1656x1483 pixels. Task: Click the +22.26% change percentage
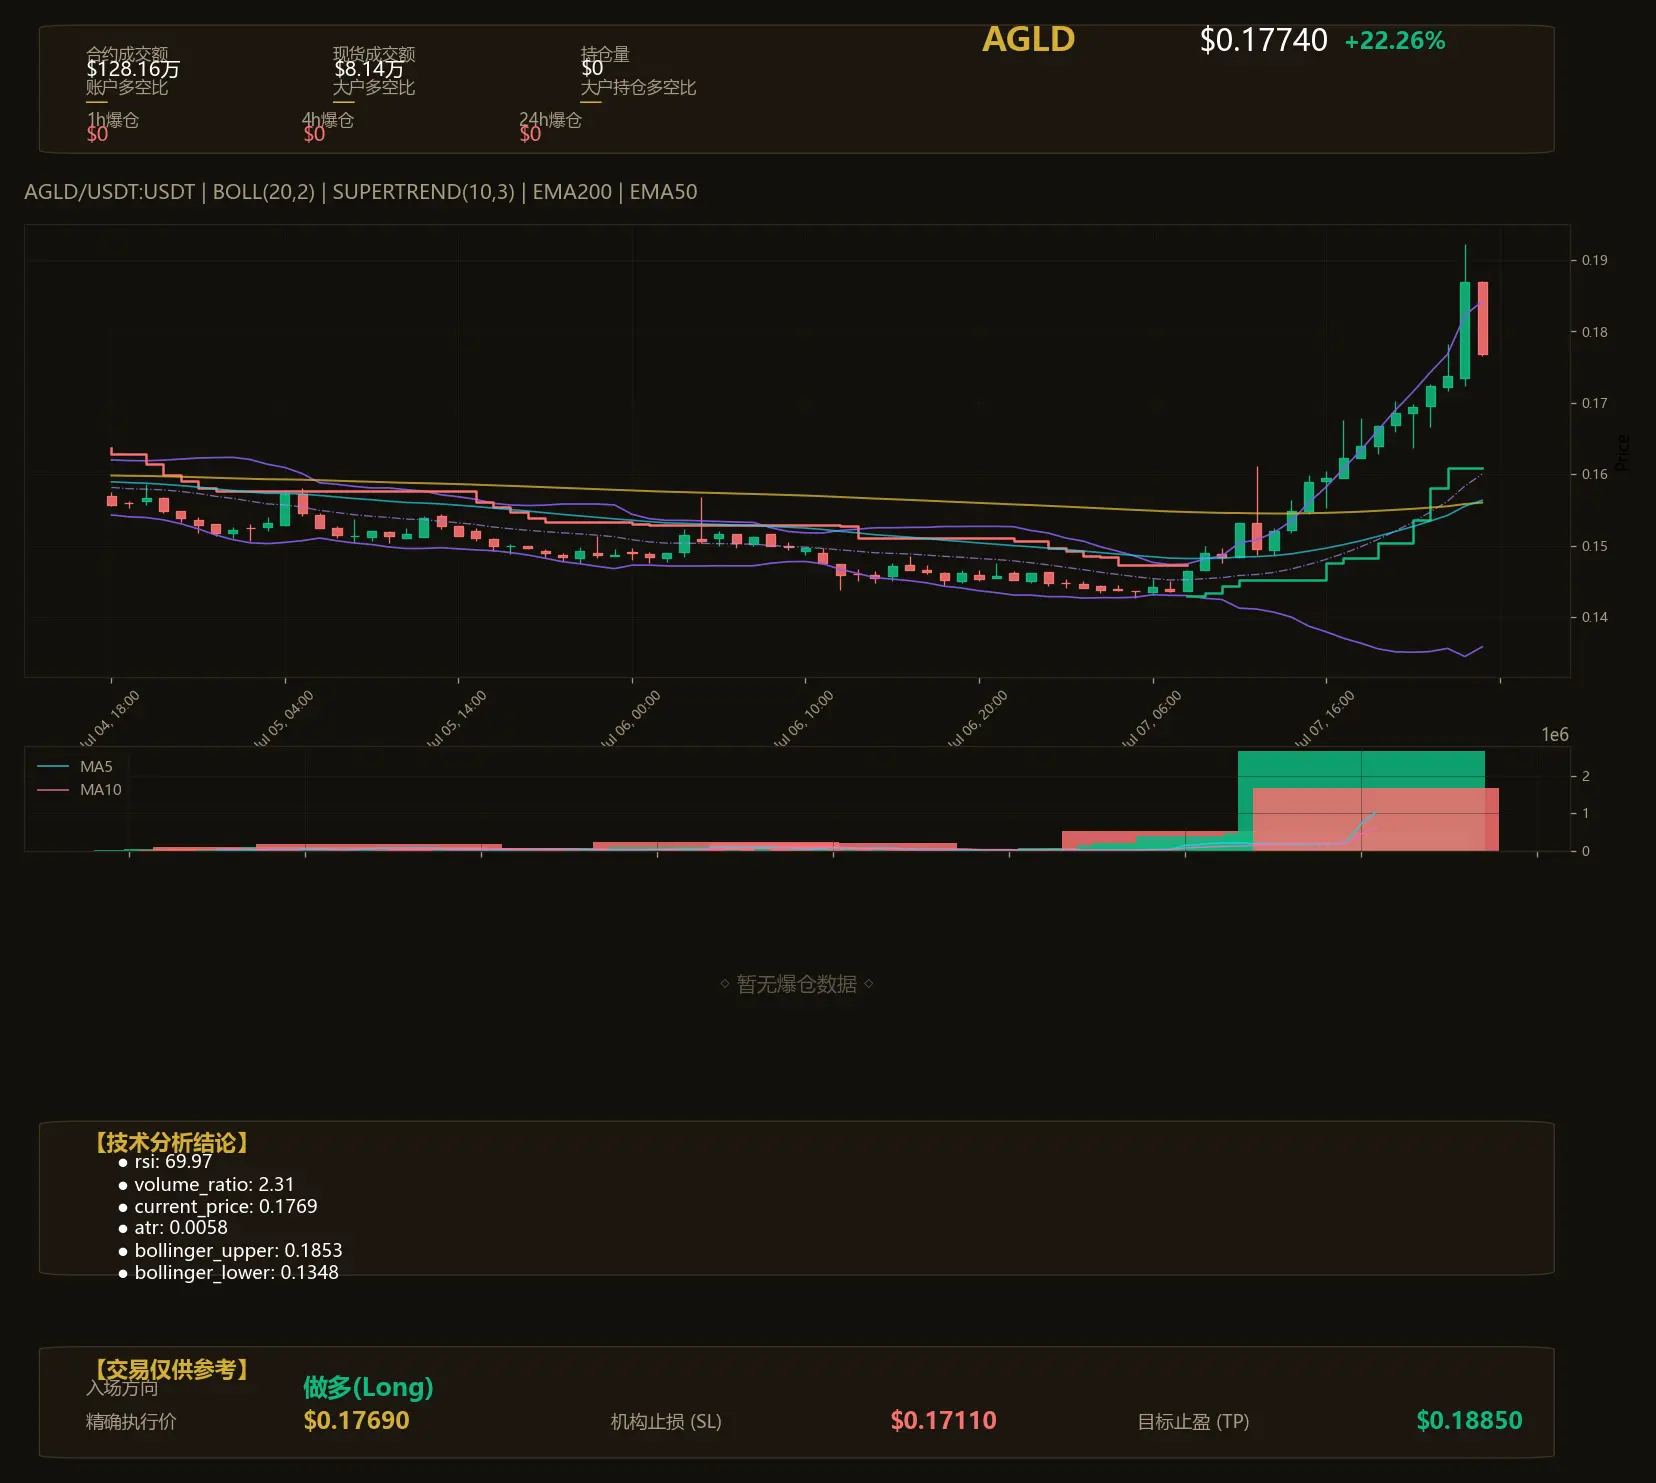point(1395,41)
